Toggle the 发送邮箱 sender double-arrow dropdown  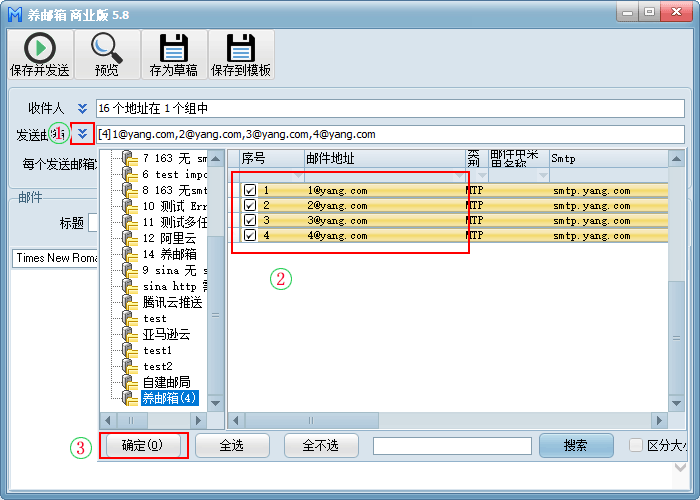coord(82,134)
